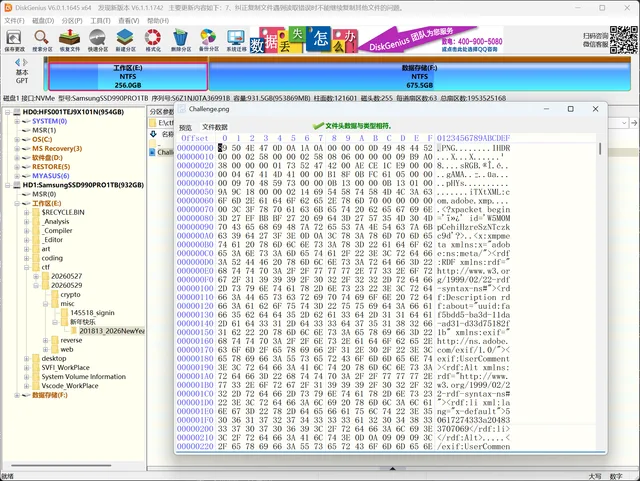Click the Backup Partition (备份分区) colorful icon

[x=208, y=38]
